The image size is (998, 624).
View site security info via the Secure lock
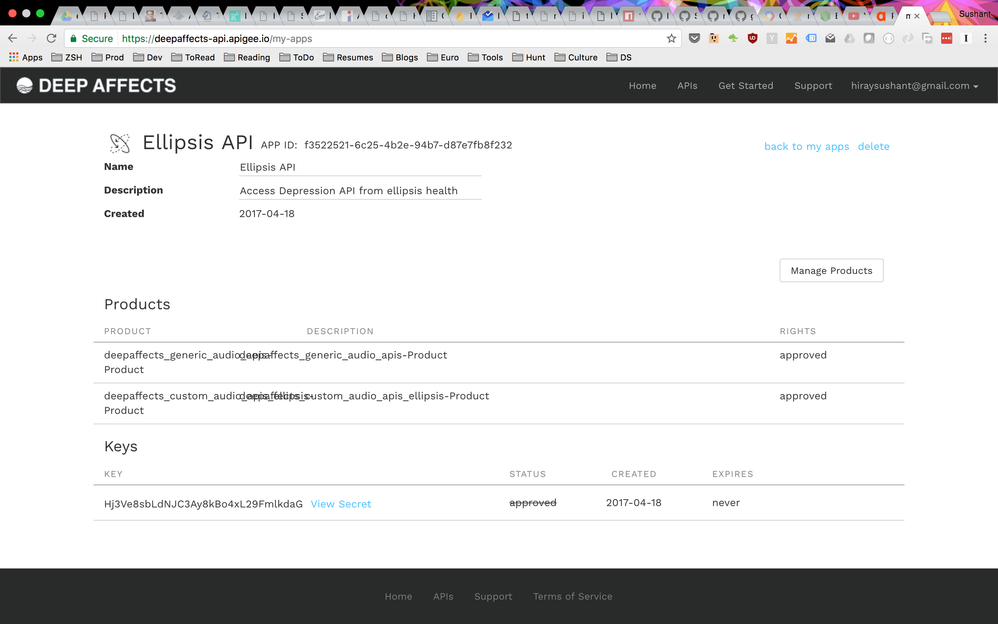[x=92, y=38]
